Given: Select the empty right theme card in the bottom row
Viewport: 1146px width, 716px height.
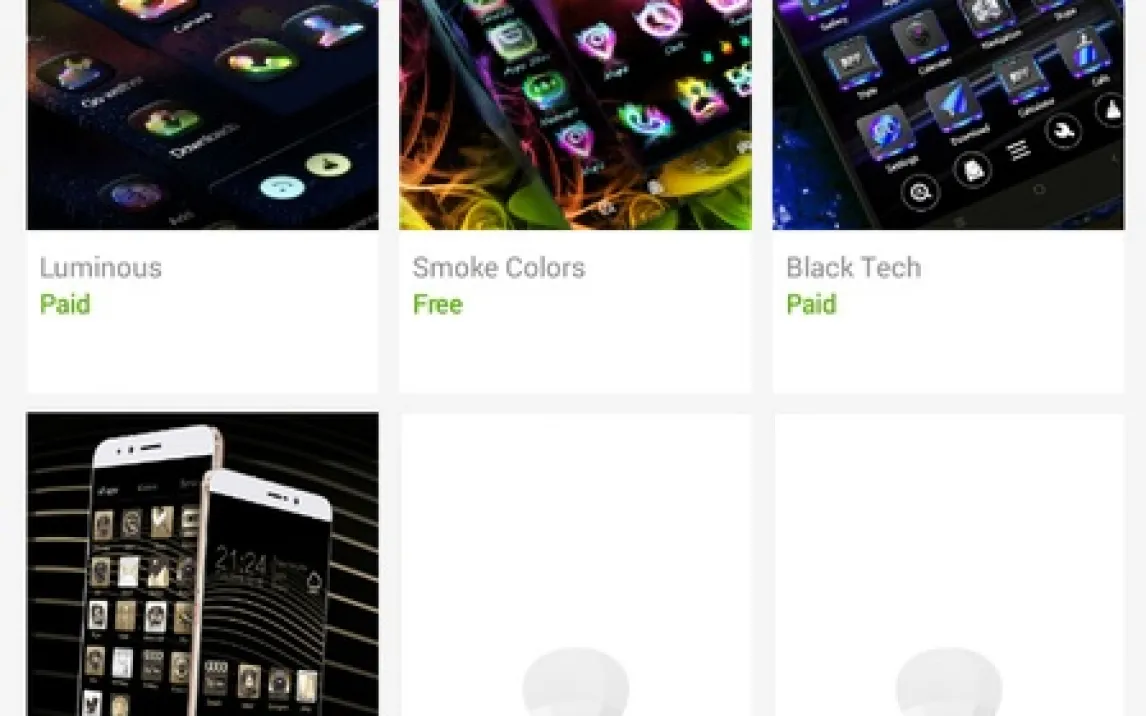Looking at the screenshot, I should (x=948, y=564).
